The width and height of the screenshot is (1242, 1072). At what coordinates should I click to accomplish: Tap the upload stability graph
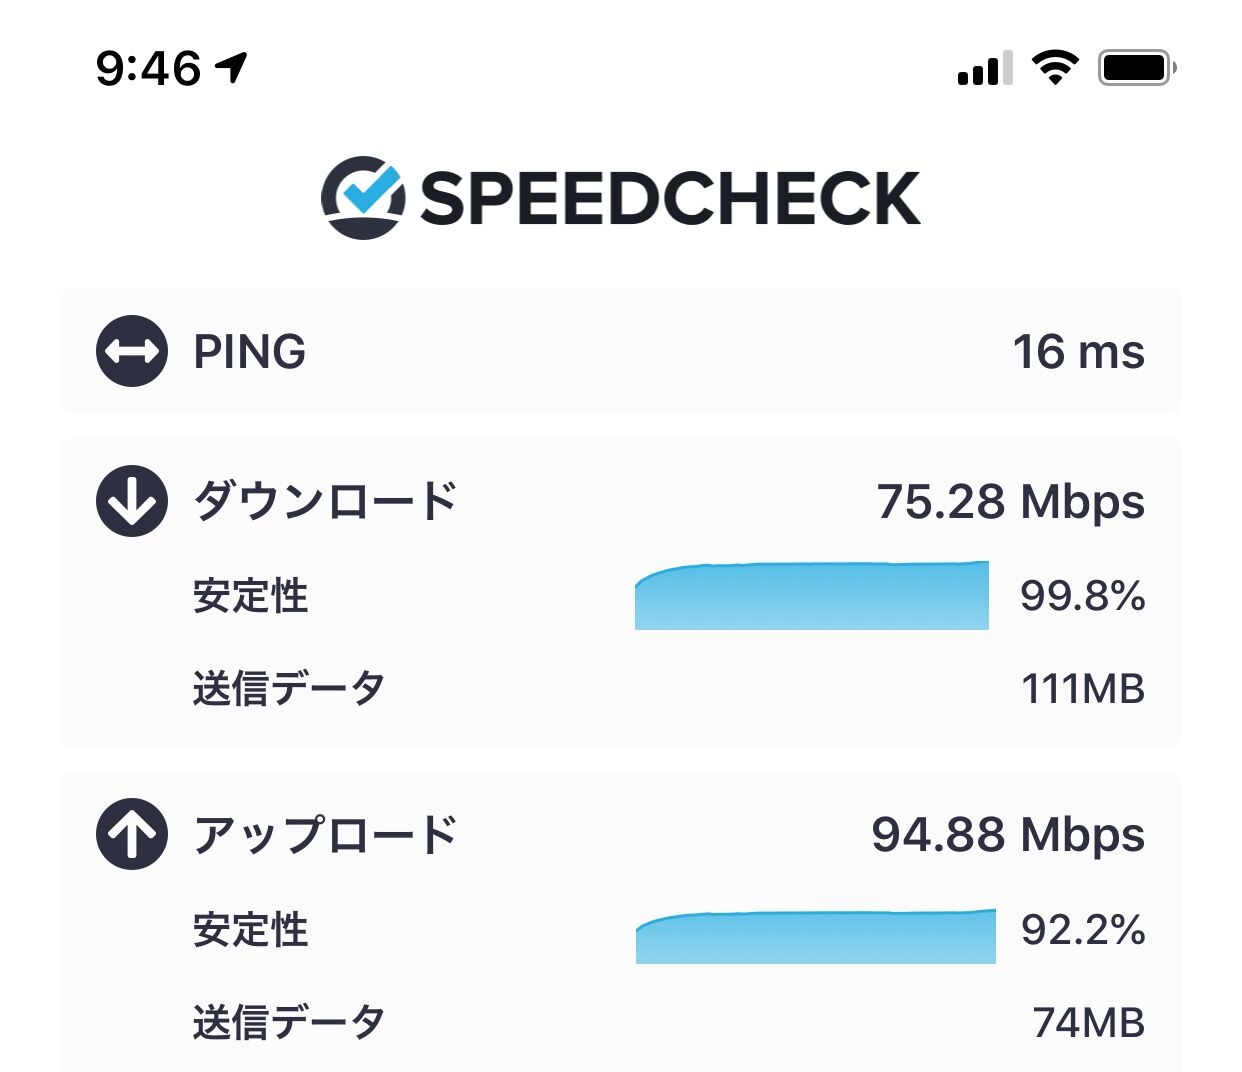(x=816, y=936)
